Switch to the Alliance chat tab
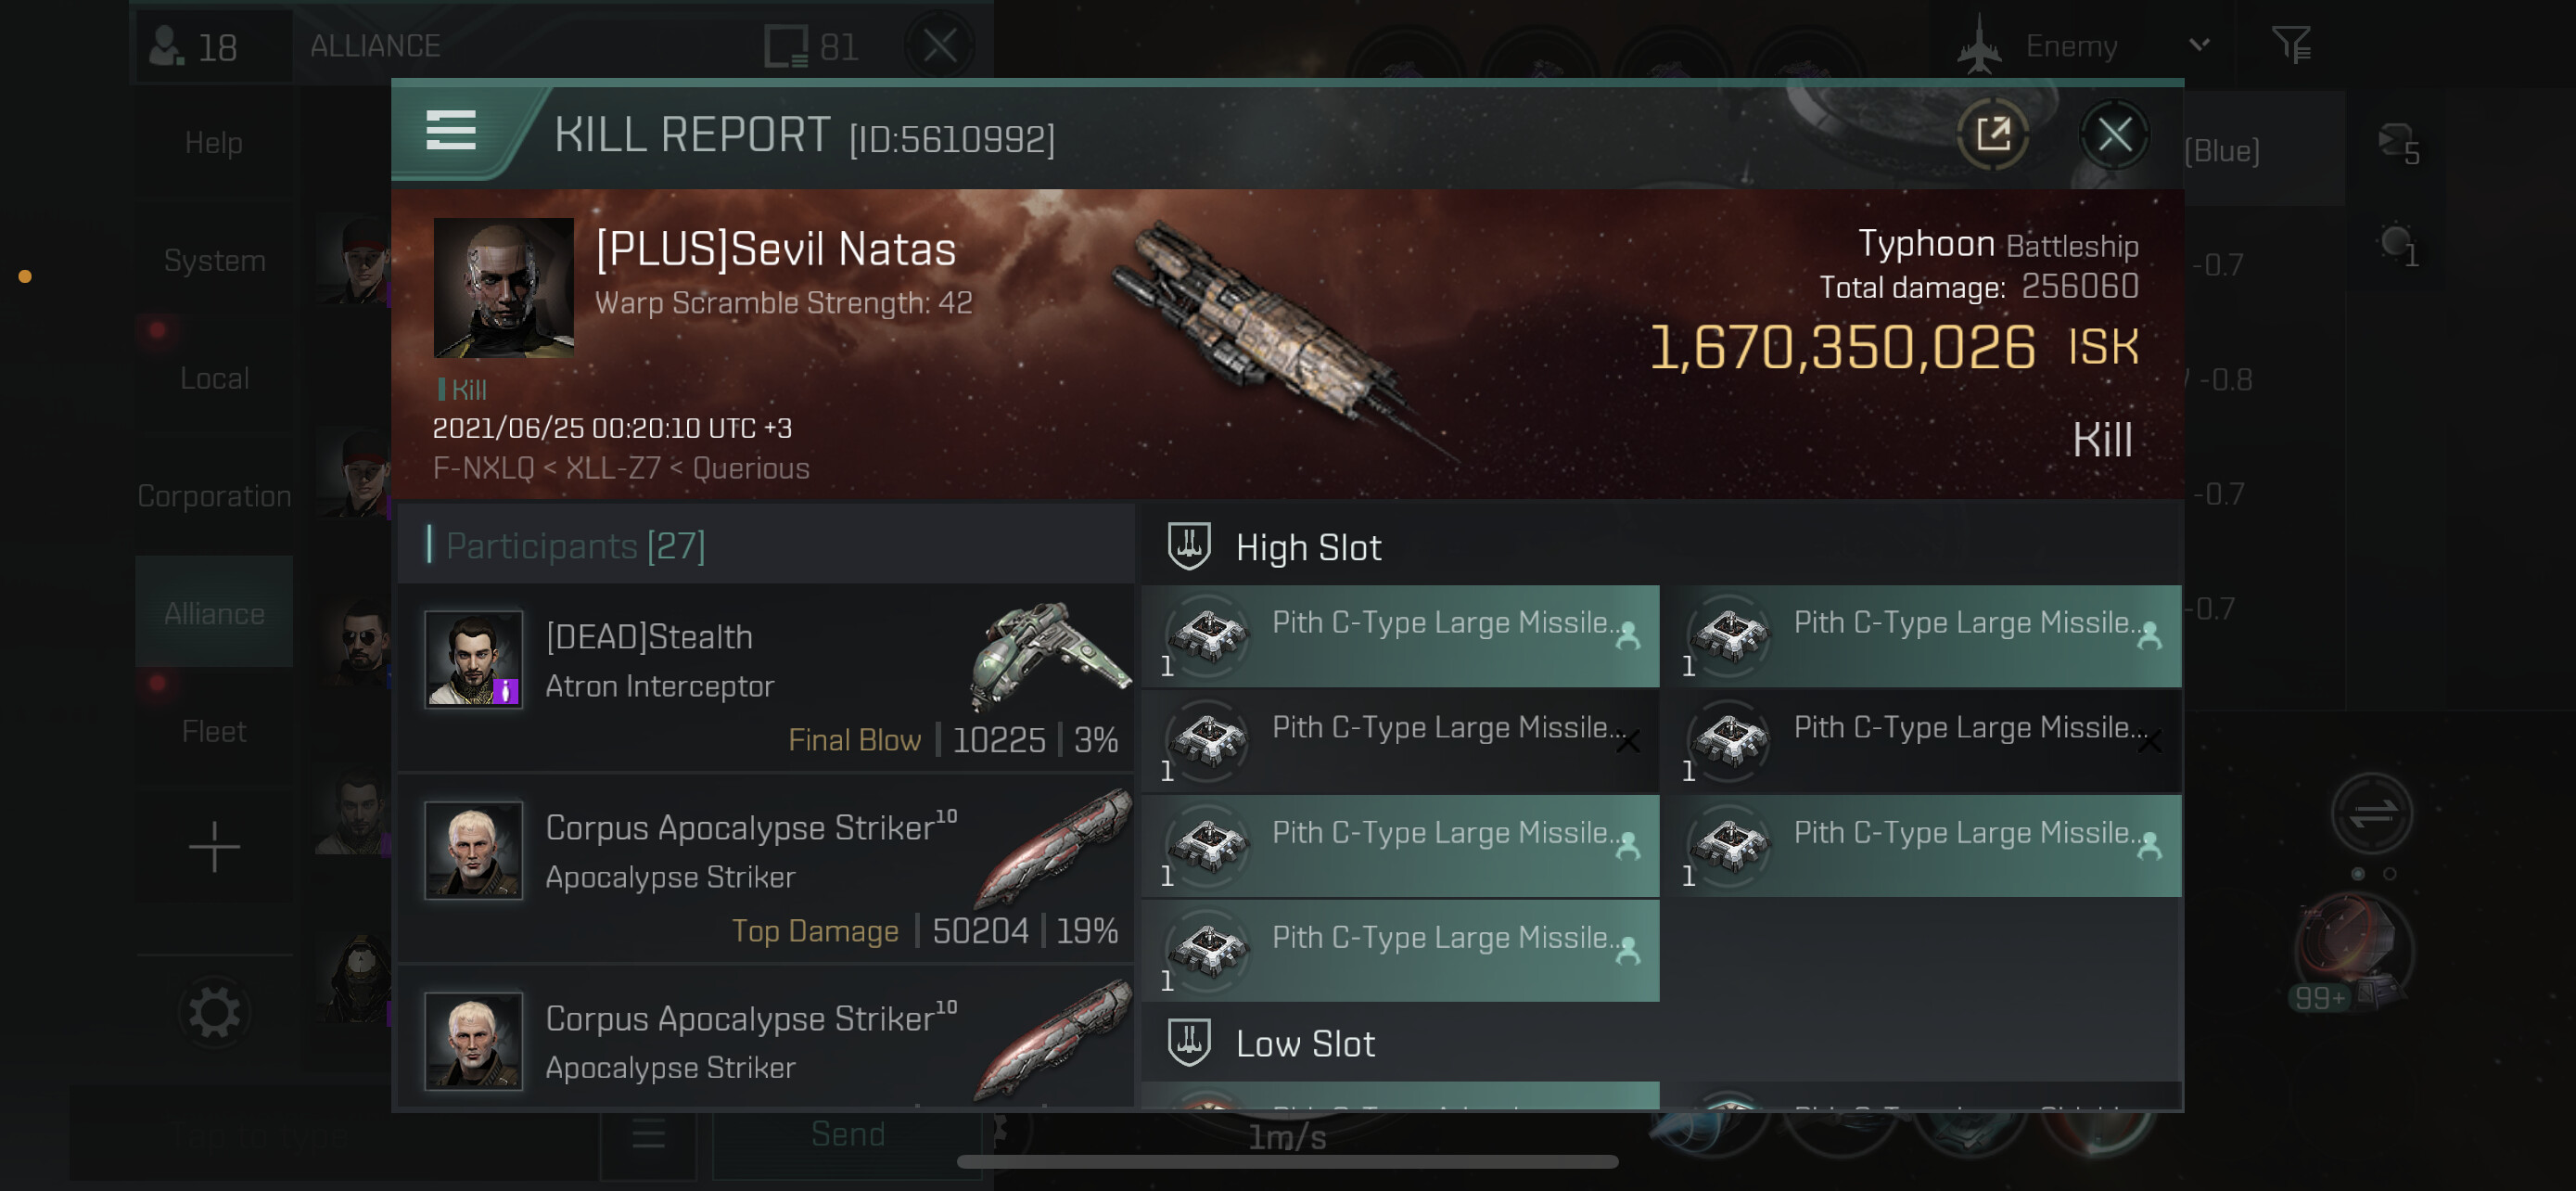 point(214,613)
